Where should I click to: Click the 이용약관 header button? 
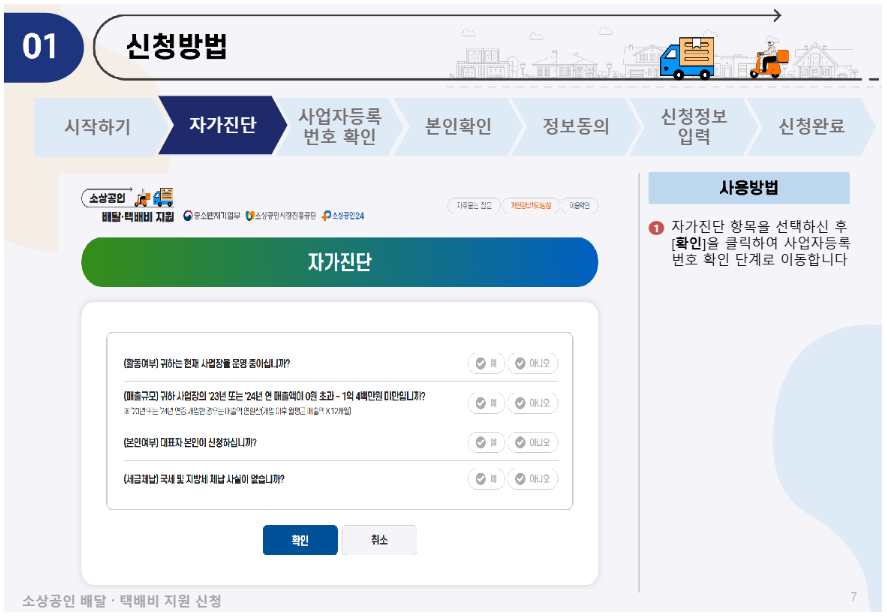coord(579,205)
